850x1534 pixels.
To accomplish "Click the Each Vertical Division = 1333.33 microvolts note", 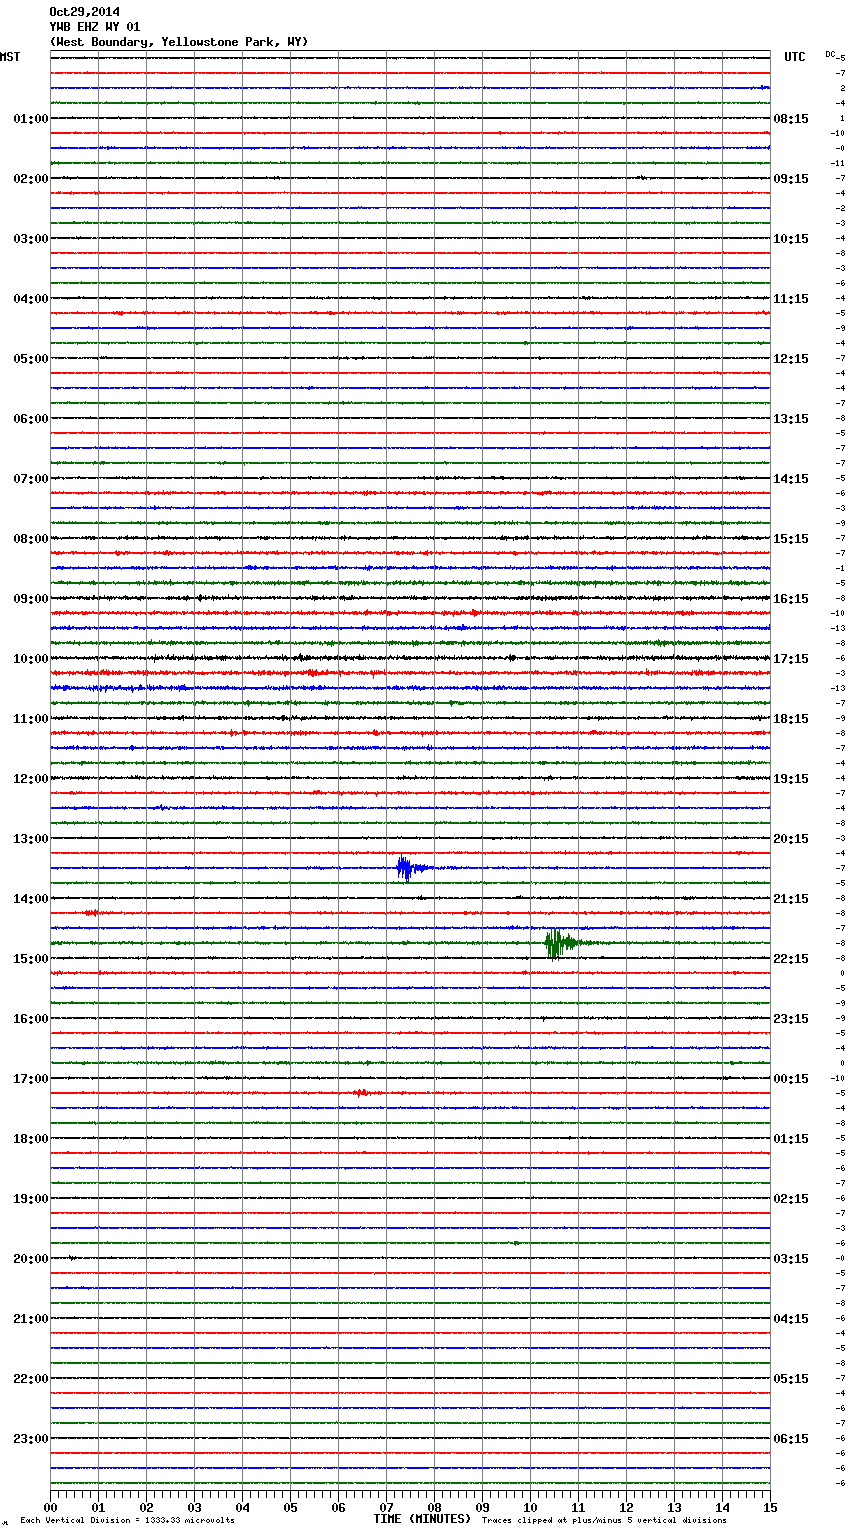I will click(127, 1521).
